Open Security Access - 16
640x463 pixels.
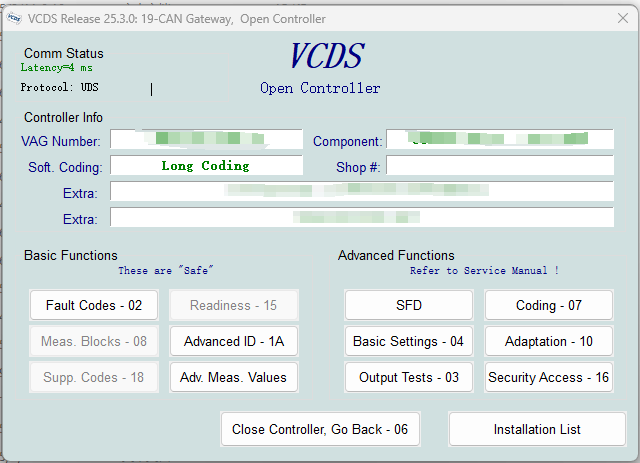[x=548, y=377]
